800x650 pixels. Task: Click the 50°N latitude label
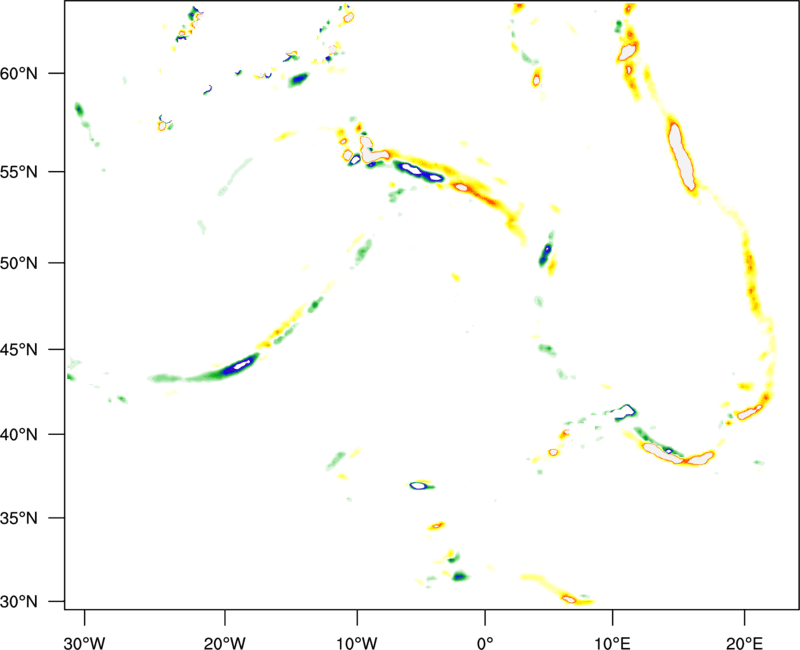click(x=19, y=263)
